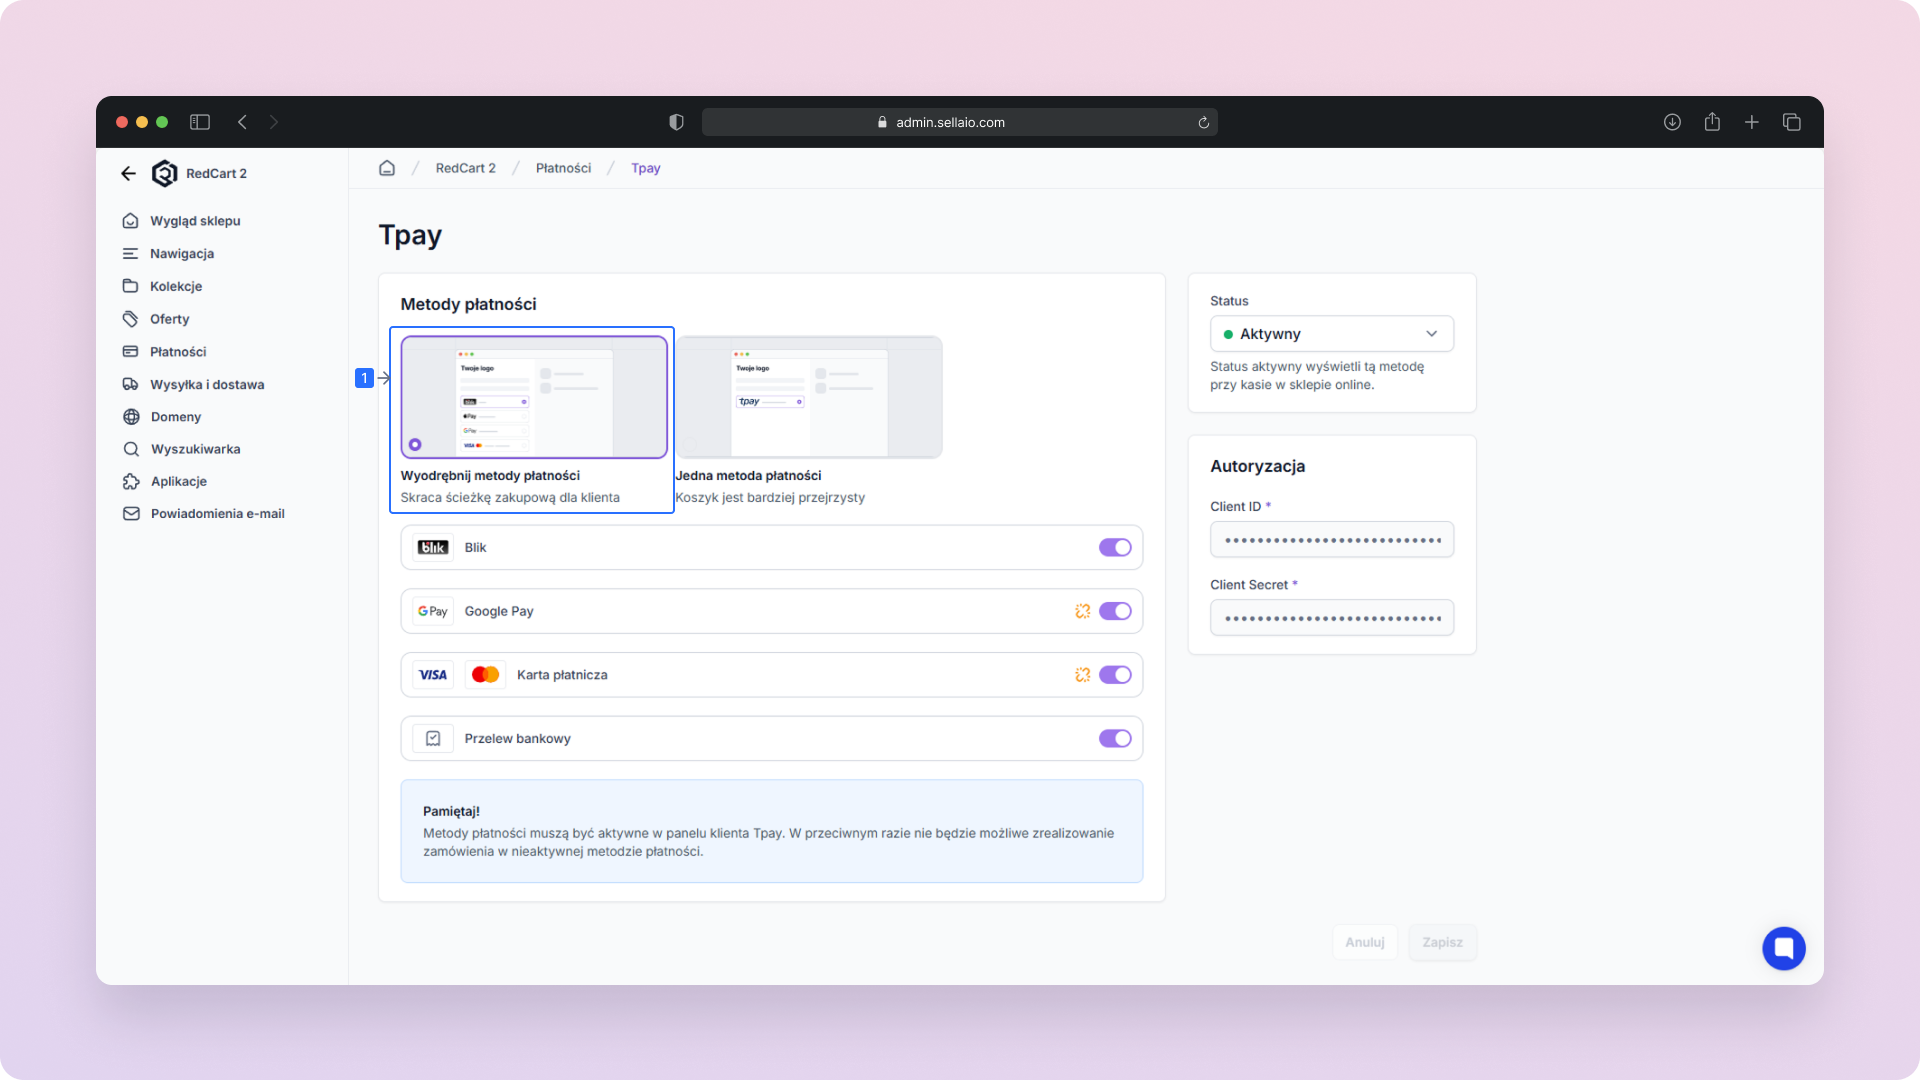Disable the Blik payment toggle

click(1115, 547)
